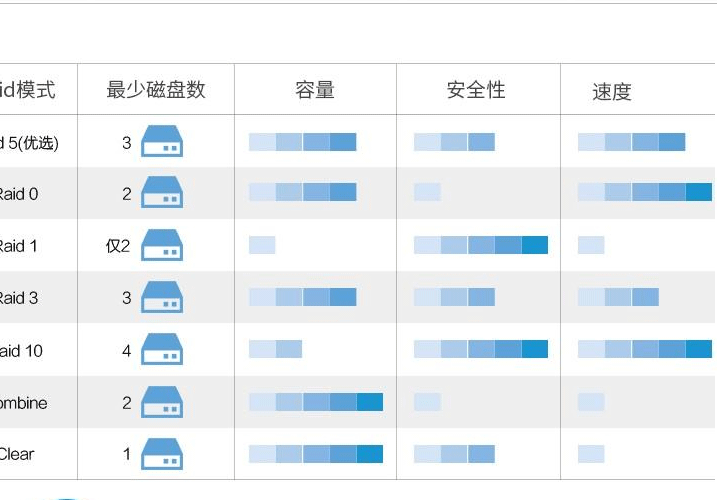Click the disk icon in Raid 5 row
The height and width of the screenshot is (500, 717).
point(162,141)
